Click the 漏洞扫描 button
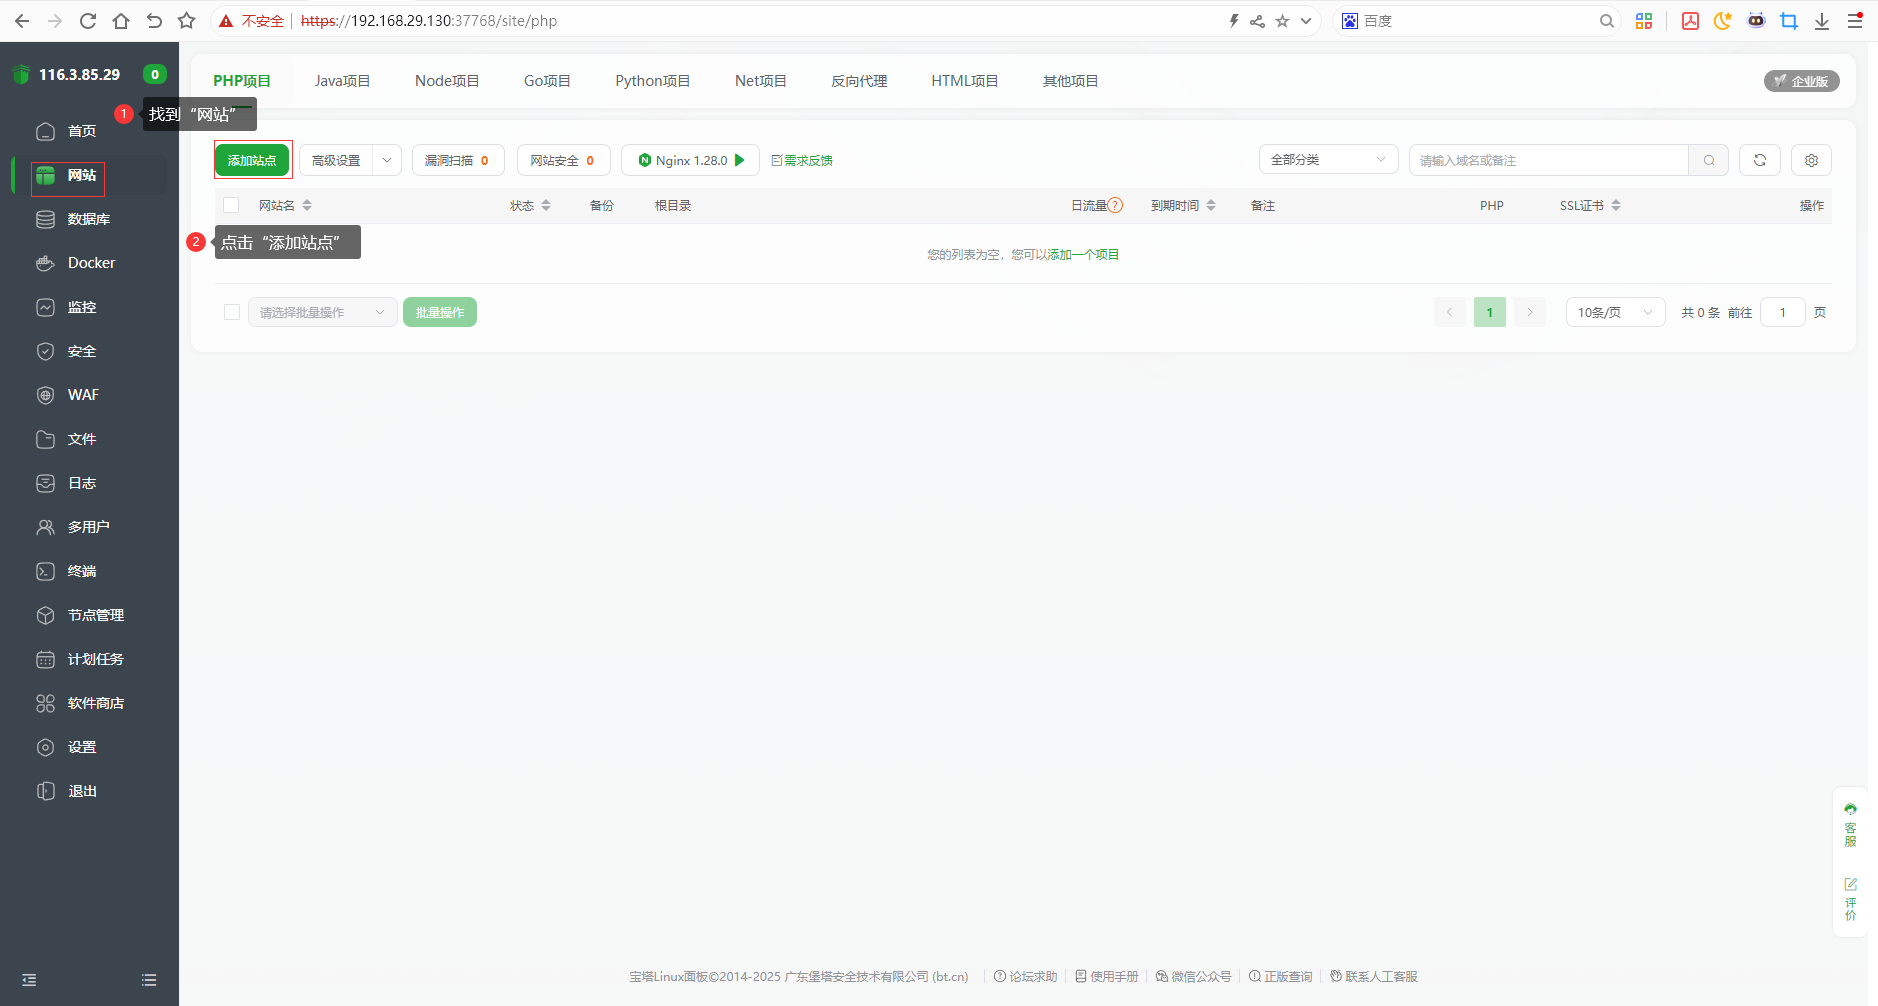 coord(458,160)
